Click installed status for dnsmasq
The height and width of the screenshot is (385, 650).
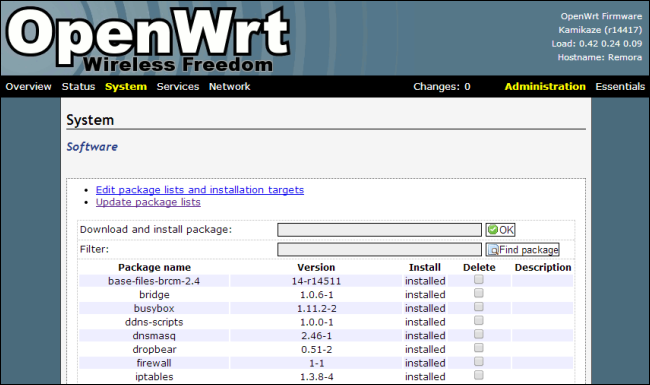(x=425, y=336)
